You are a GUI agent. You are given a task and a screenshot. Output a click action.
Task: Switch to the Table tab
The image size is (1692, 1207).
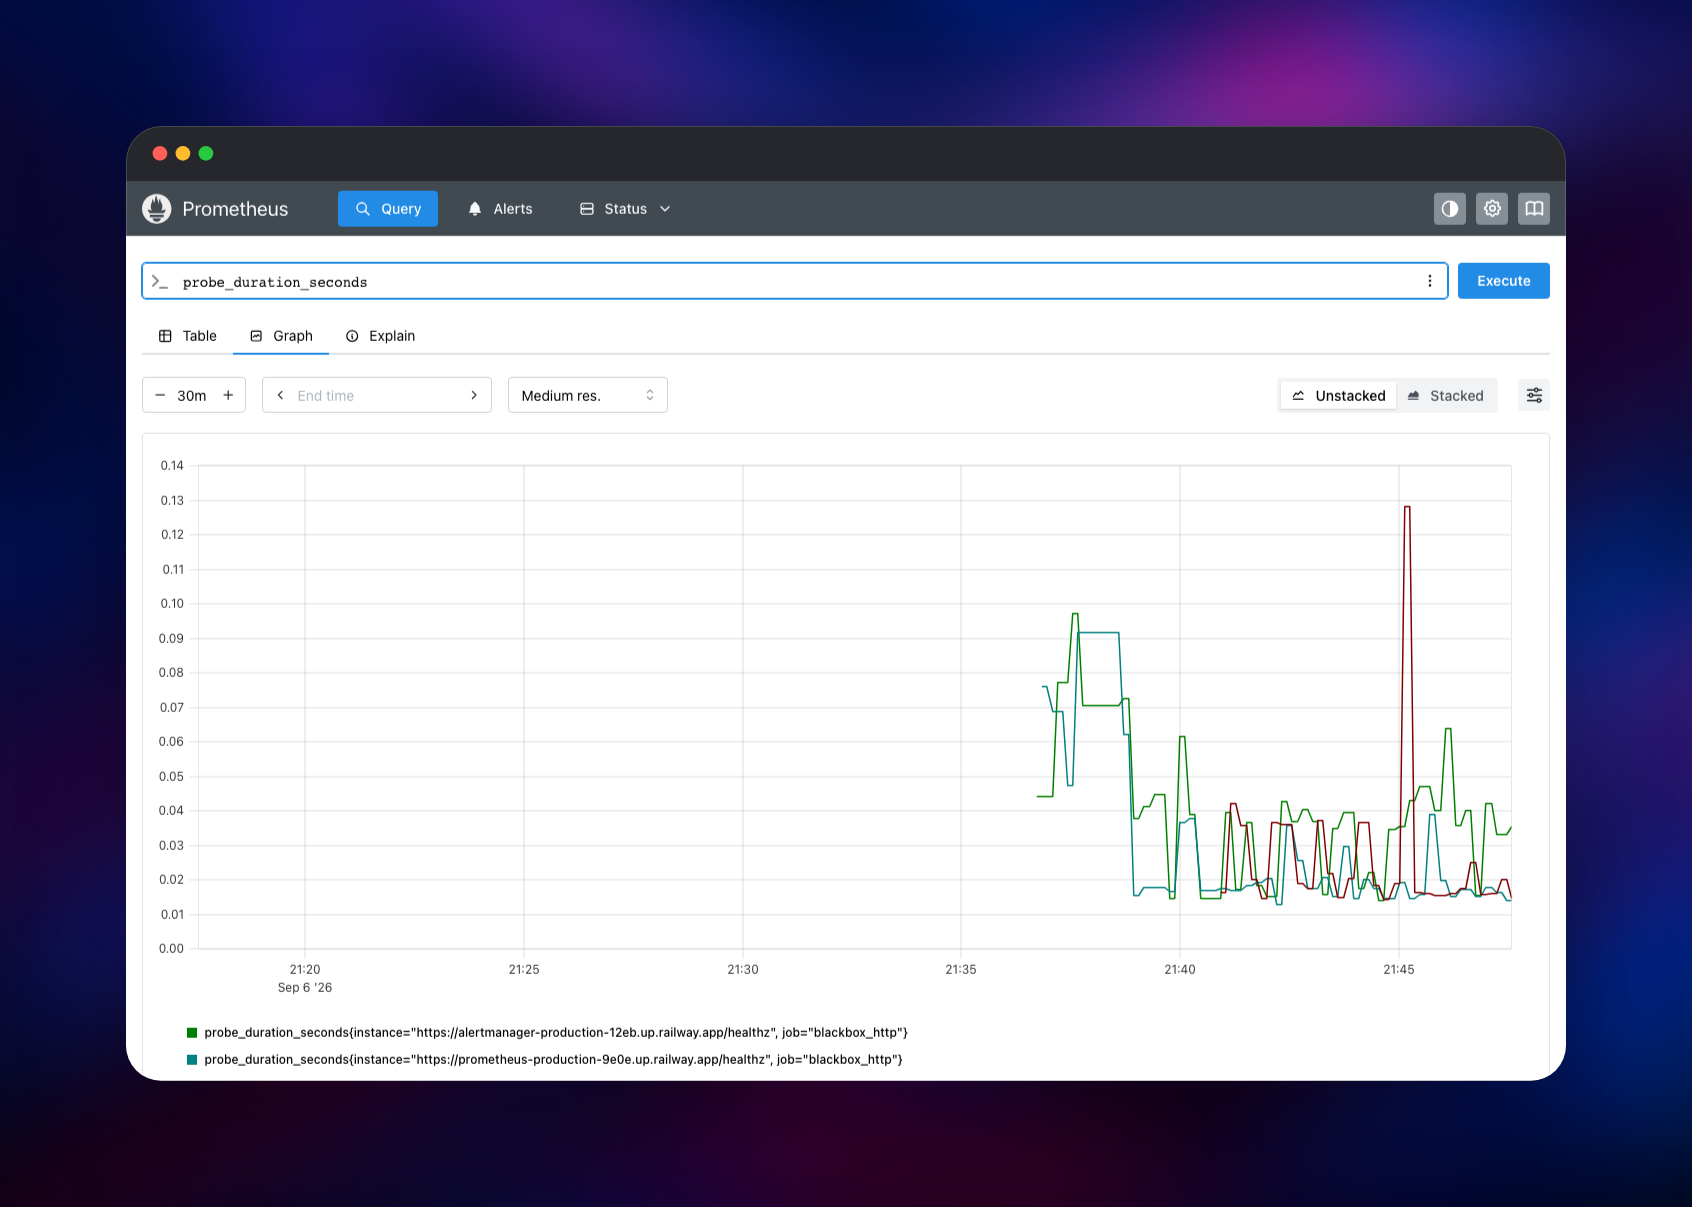[188, 336]
